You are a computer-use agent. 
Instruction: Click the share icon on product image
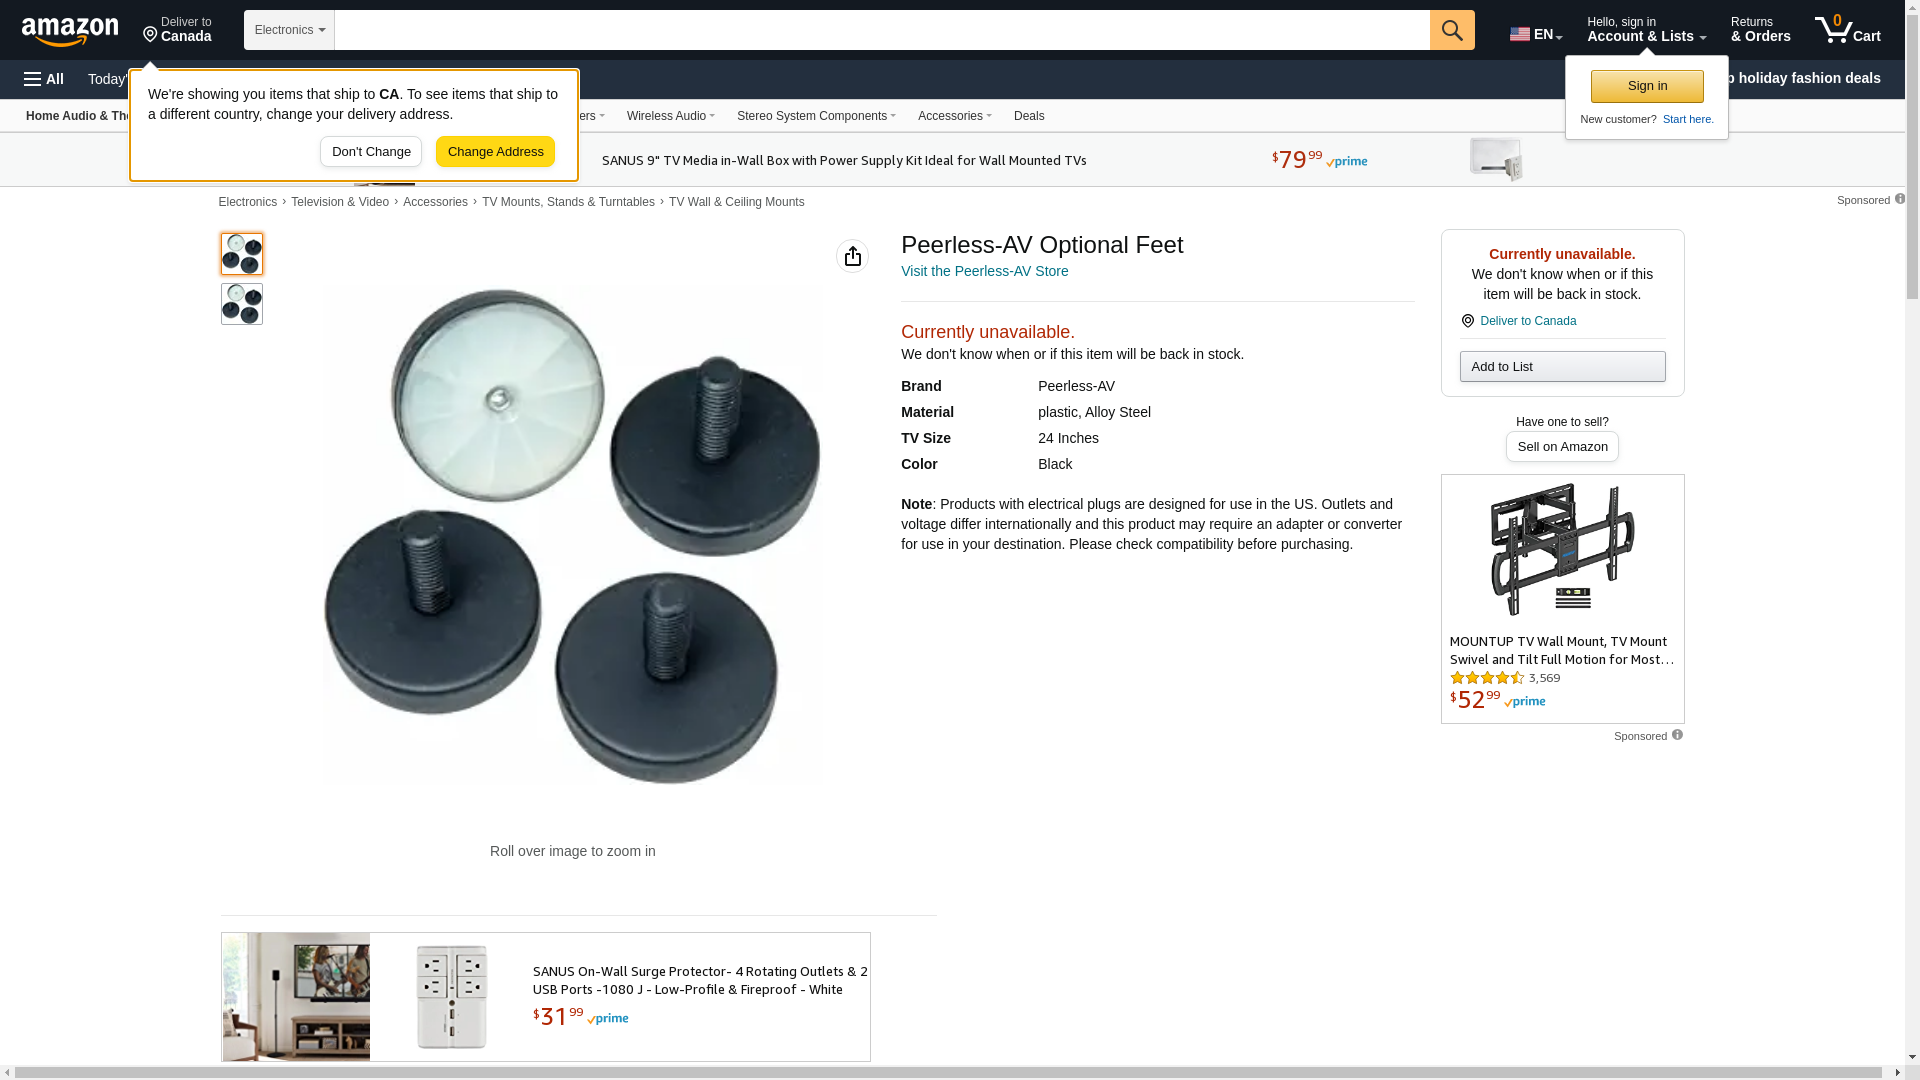click(x=852, y=256)
